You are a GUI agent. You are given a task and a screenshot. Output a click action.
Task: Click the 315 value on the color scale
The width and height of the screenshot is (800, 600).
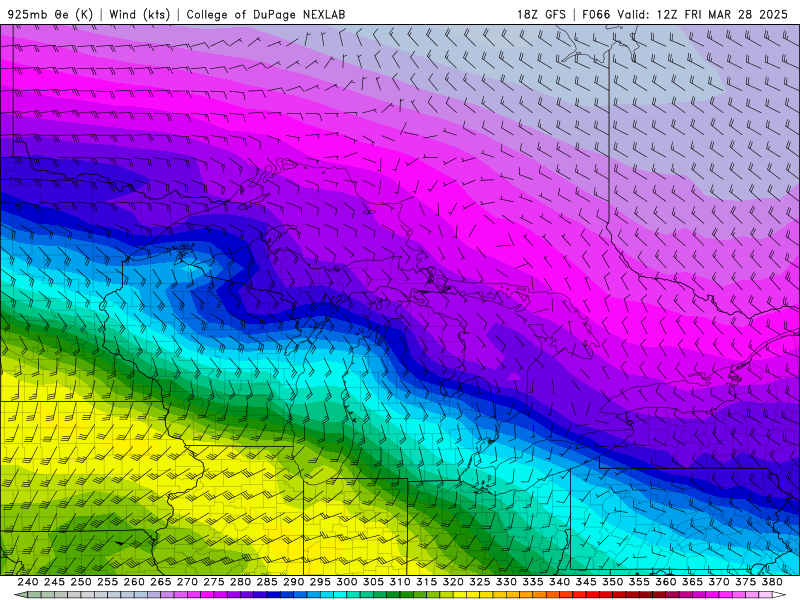click(427, 582)
